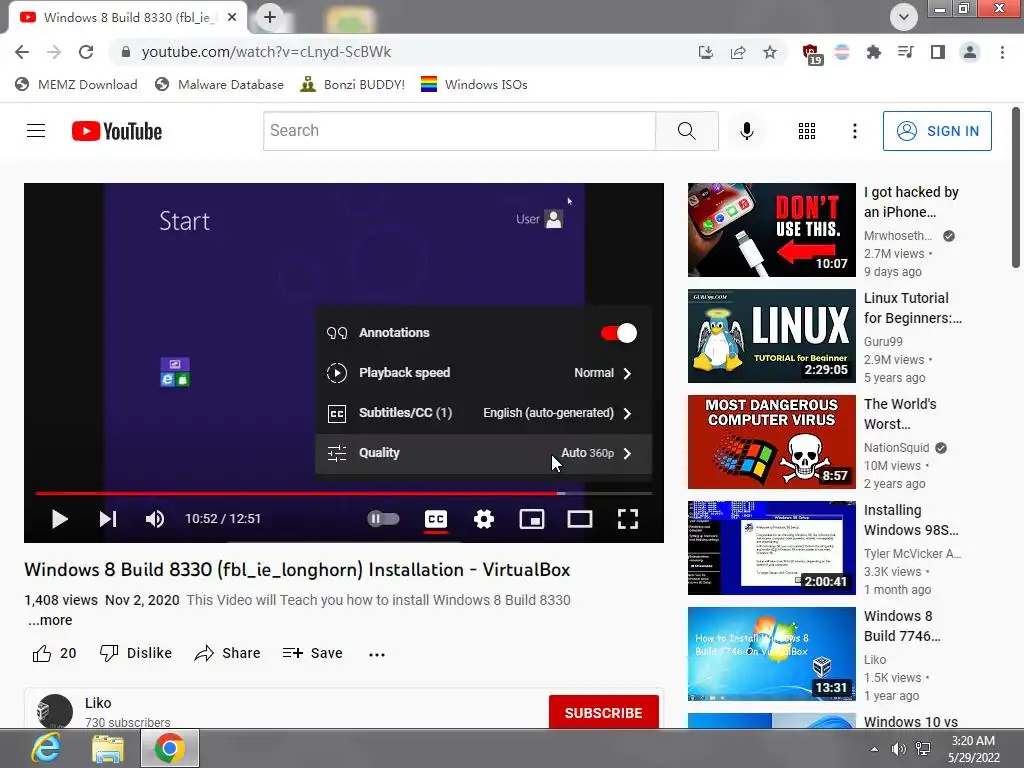Open YouTube settings three-dot menu beside Sign In
Image resolution: width=1024 pixels, height=768 pixels.
click(x=854, y=131)
